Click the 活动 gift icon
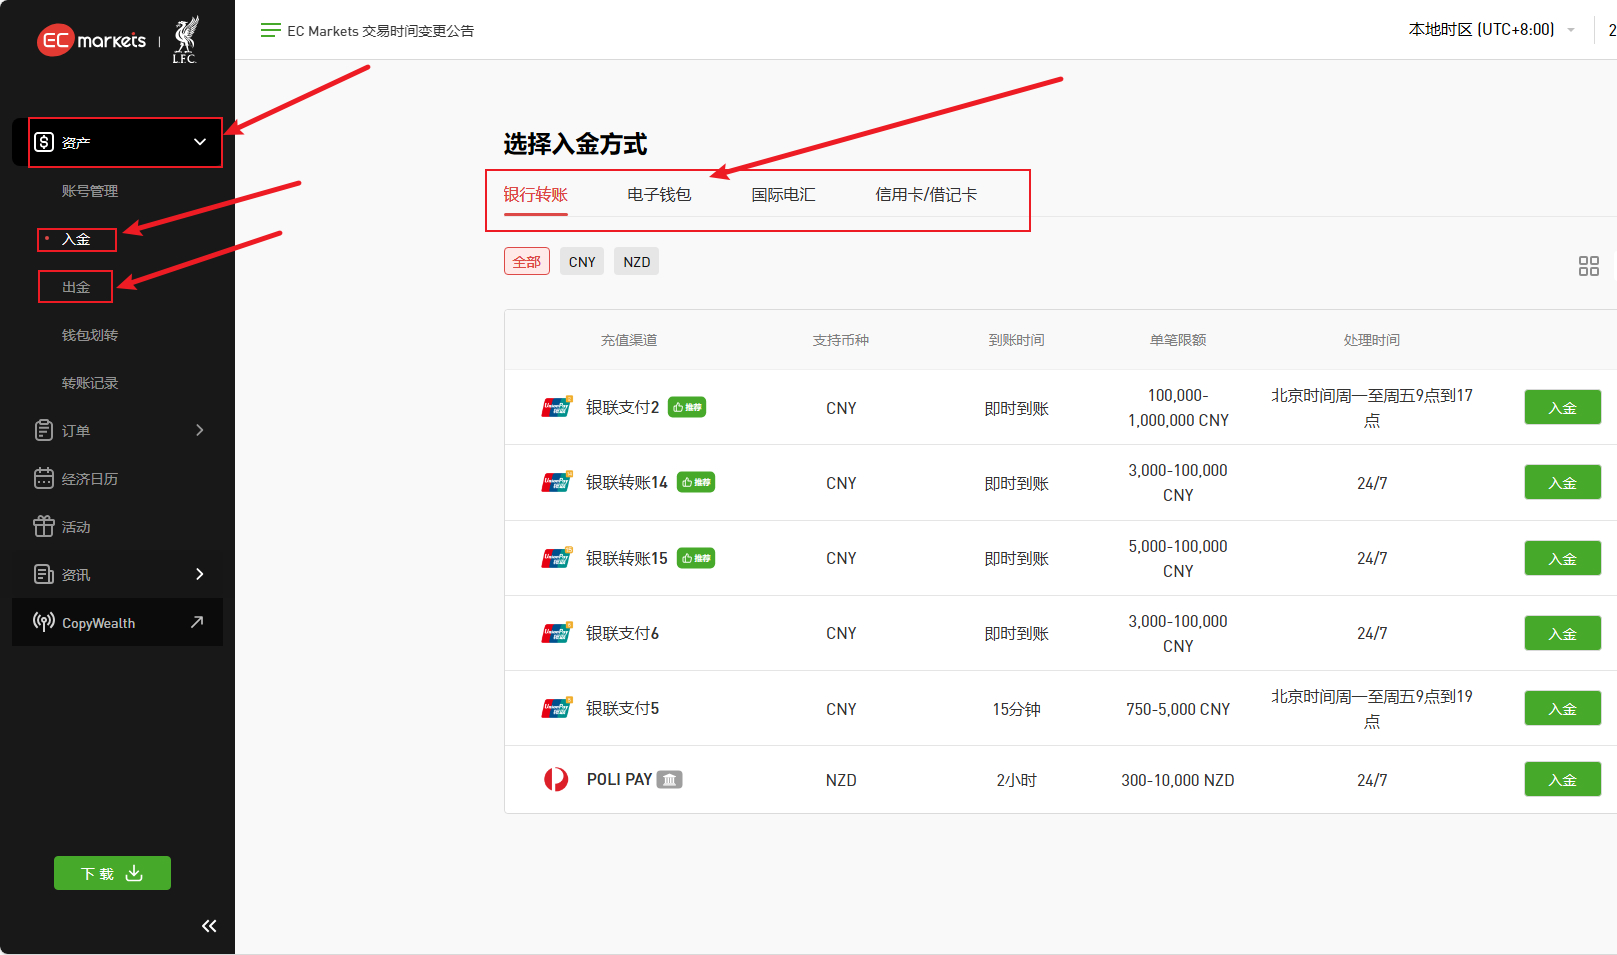Image resolution: width=1617 pixels, height=955 pixels. tap(43, 526)
